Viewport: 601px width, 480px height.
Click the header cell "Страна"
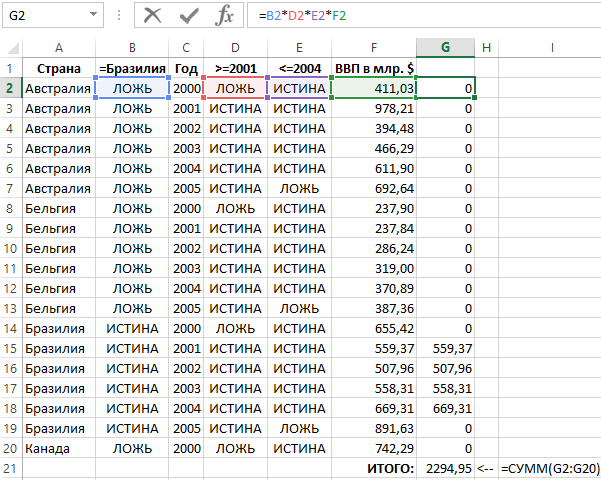pyautogui.click(x=59, y=68)
